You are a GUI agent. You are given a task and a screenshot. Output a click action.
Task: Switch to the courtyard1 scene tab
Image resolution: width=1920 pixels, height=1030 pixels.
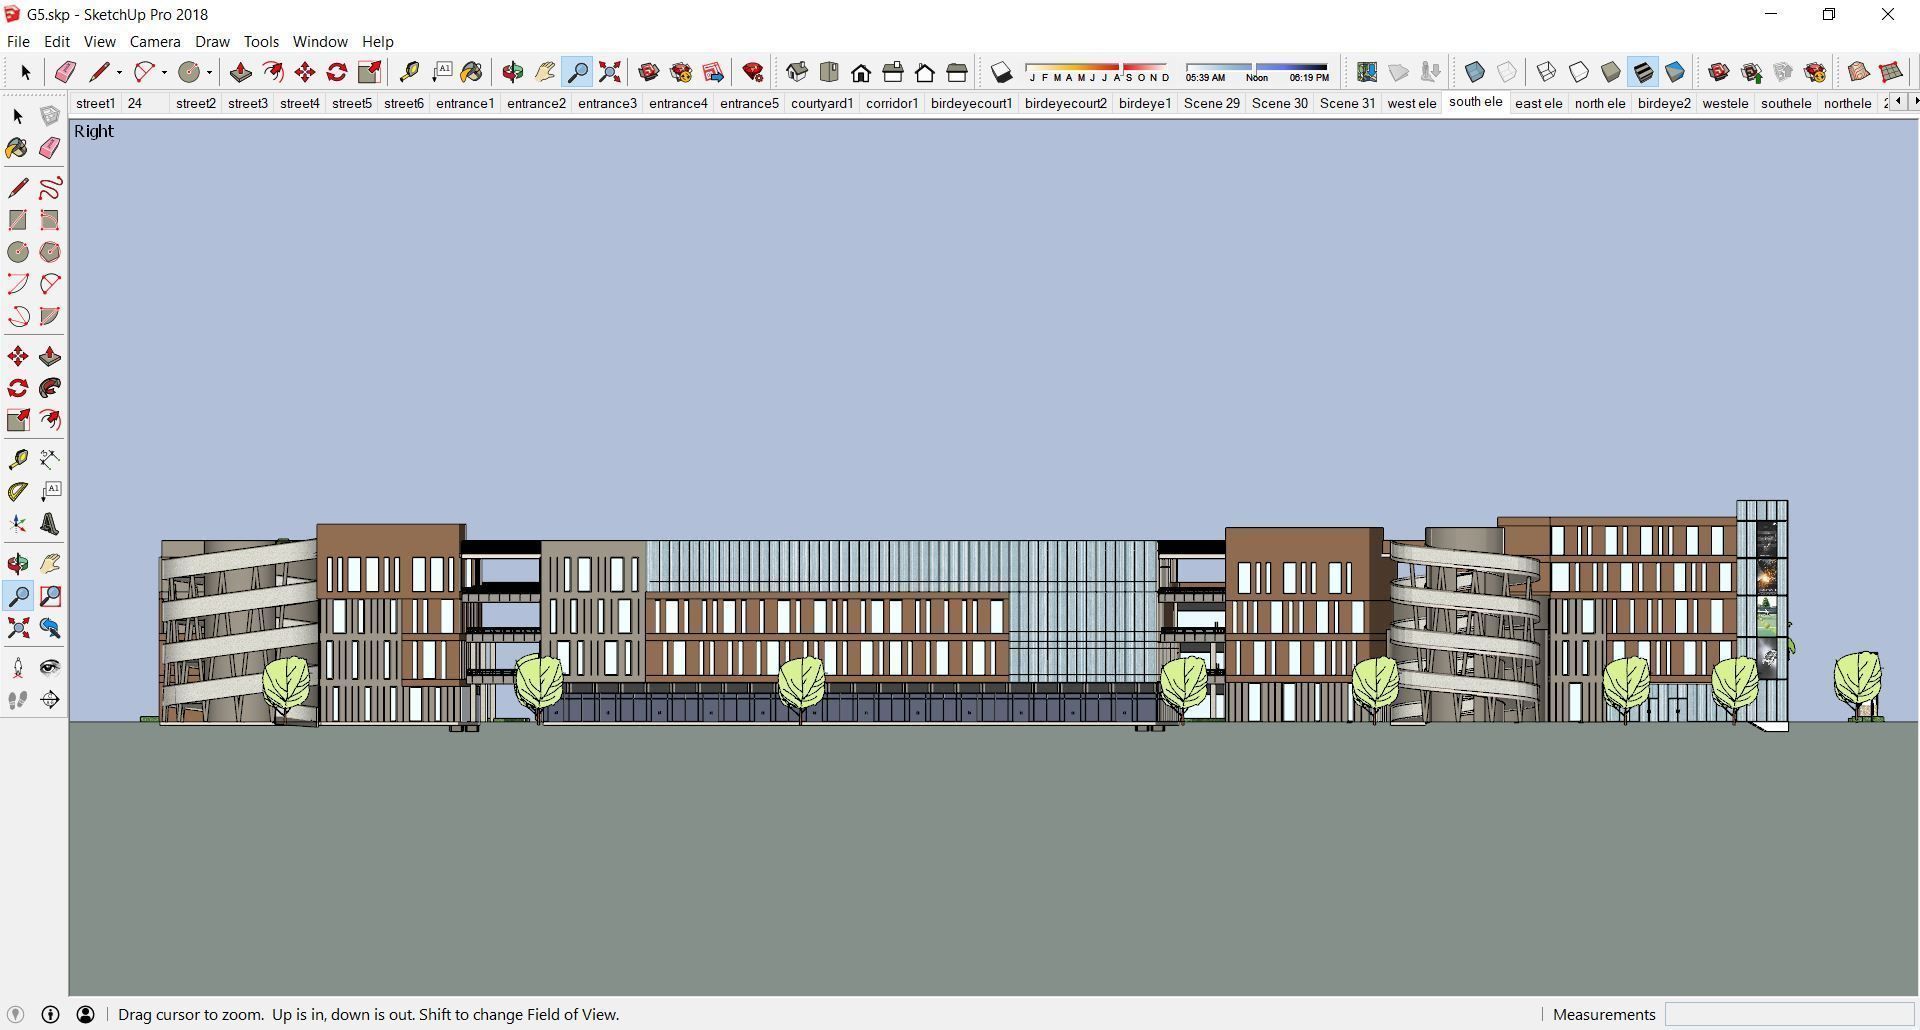tap(822, 103)
